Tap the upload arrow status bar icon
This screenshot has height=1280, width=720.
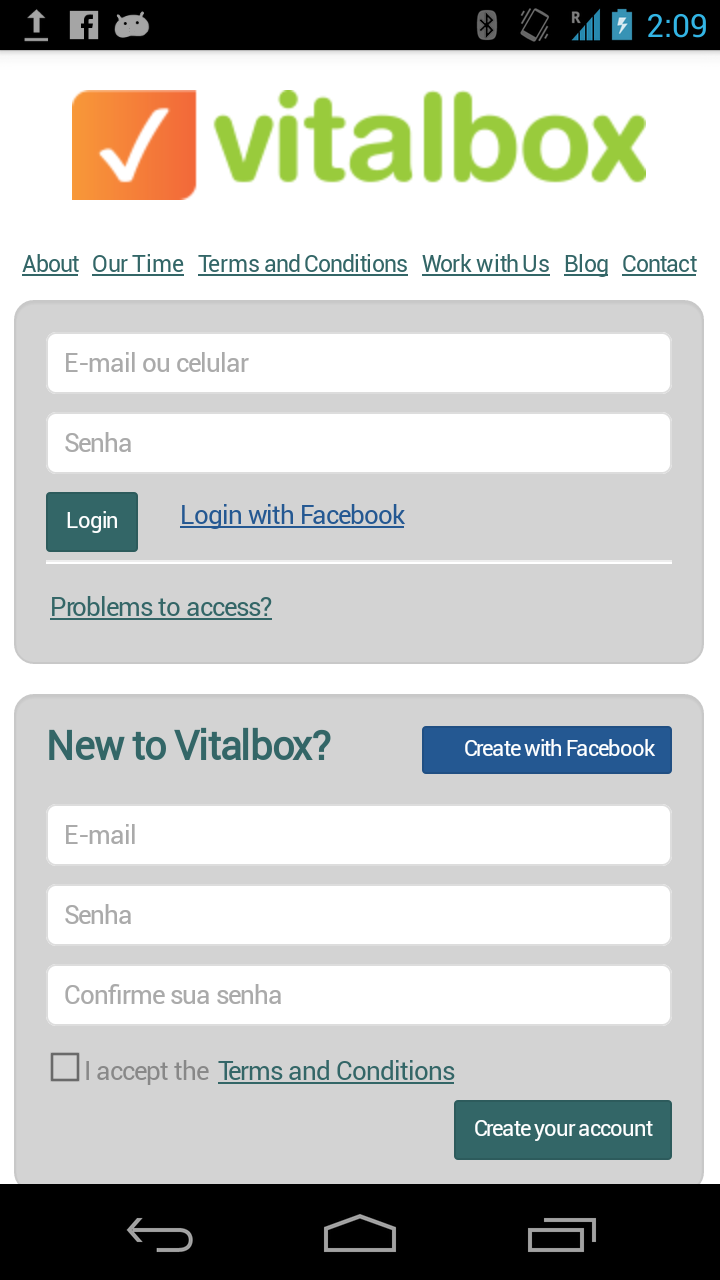tap(36, 25)
